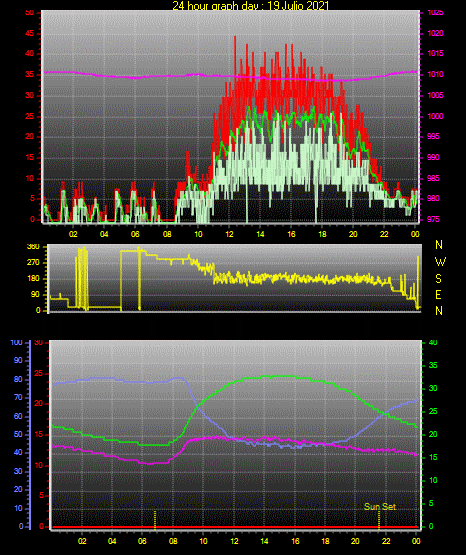Click hour label 22 under the temperature chart

pyautogui.click(x=386, y=541)
